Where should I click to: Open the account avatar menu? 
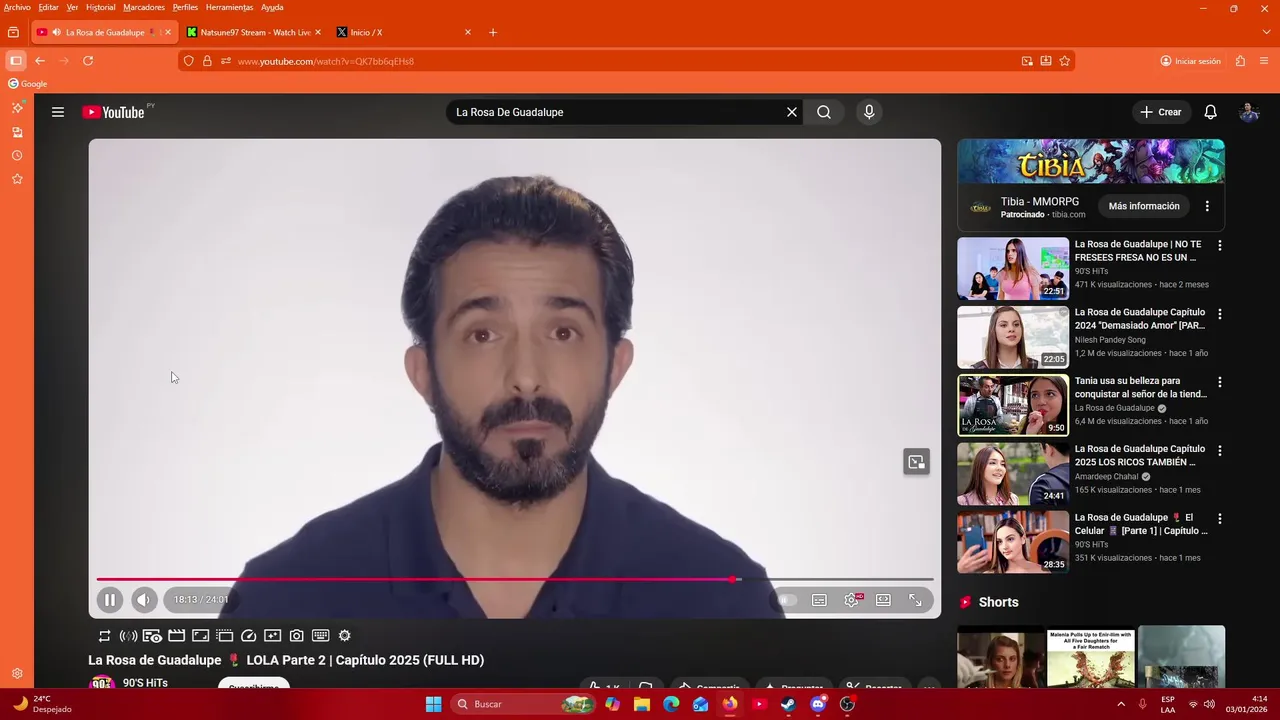tap(1249, 112)
